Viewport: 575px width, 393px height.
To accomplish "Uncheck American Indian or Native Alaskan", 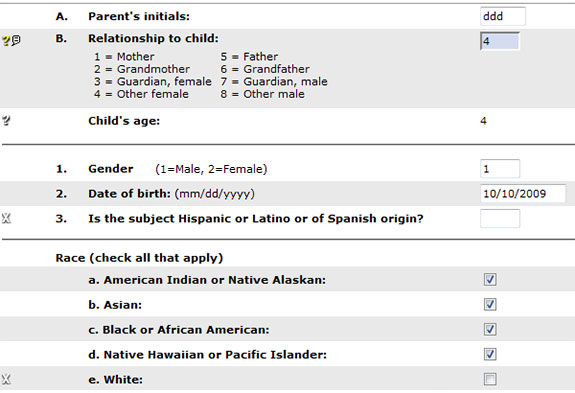I will point(490,279).
